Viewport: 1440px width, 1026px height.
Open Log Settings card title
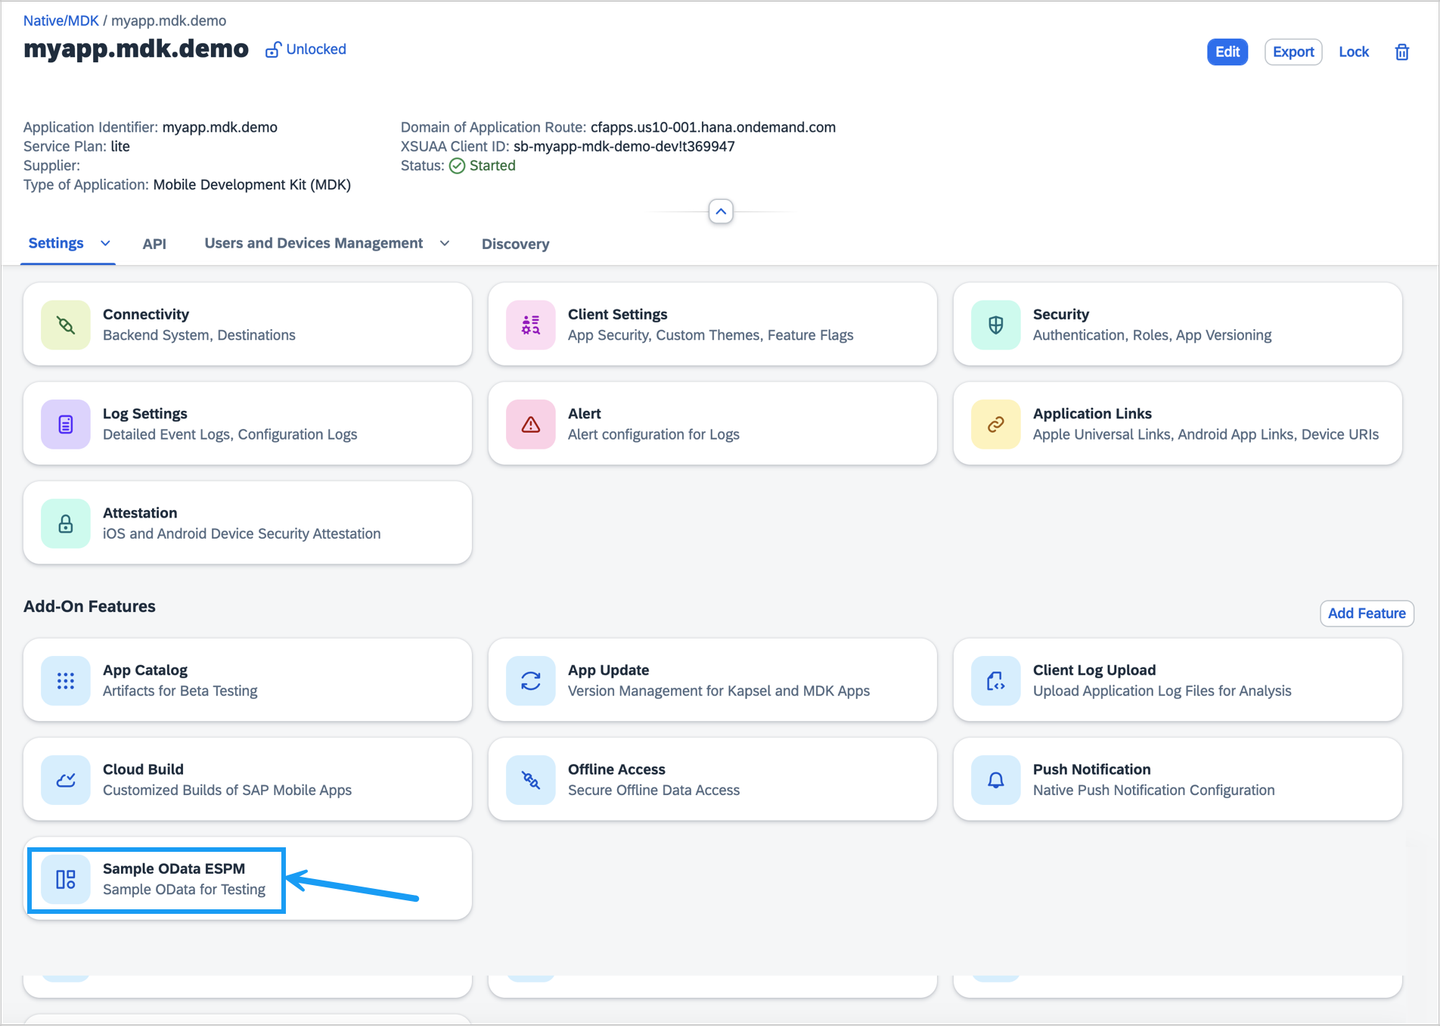point(145,413)
